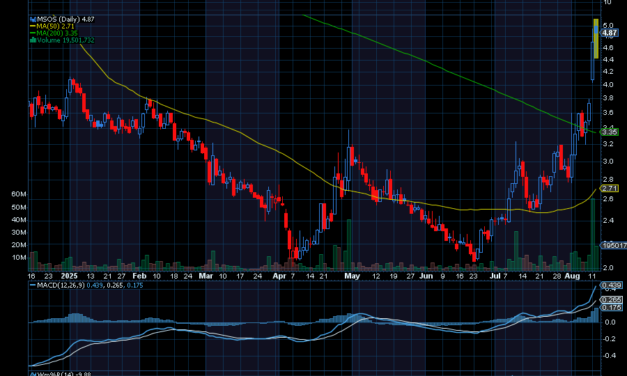627x376 pixels.
Task: Click the volume bars icon beside Volume legend
Action: 33,40
